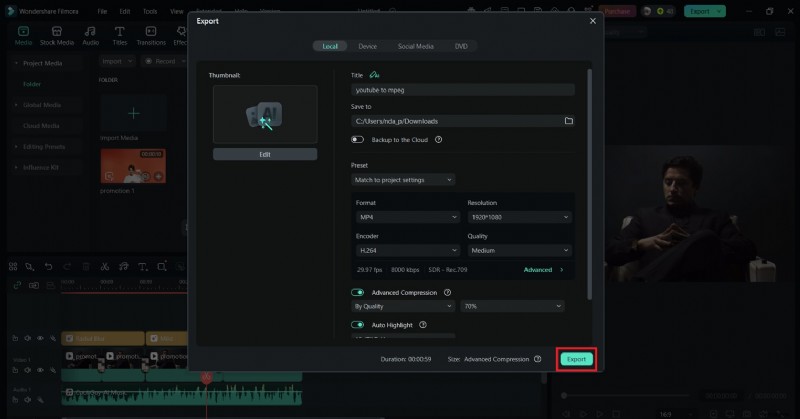Close the Export dialog

coord(592,20)
